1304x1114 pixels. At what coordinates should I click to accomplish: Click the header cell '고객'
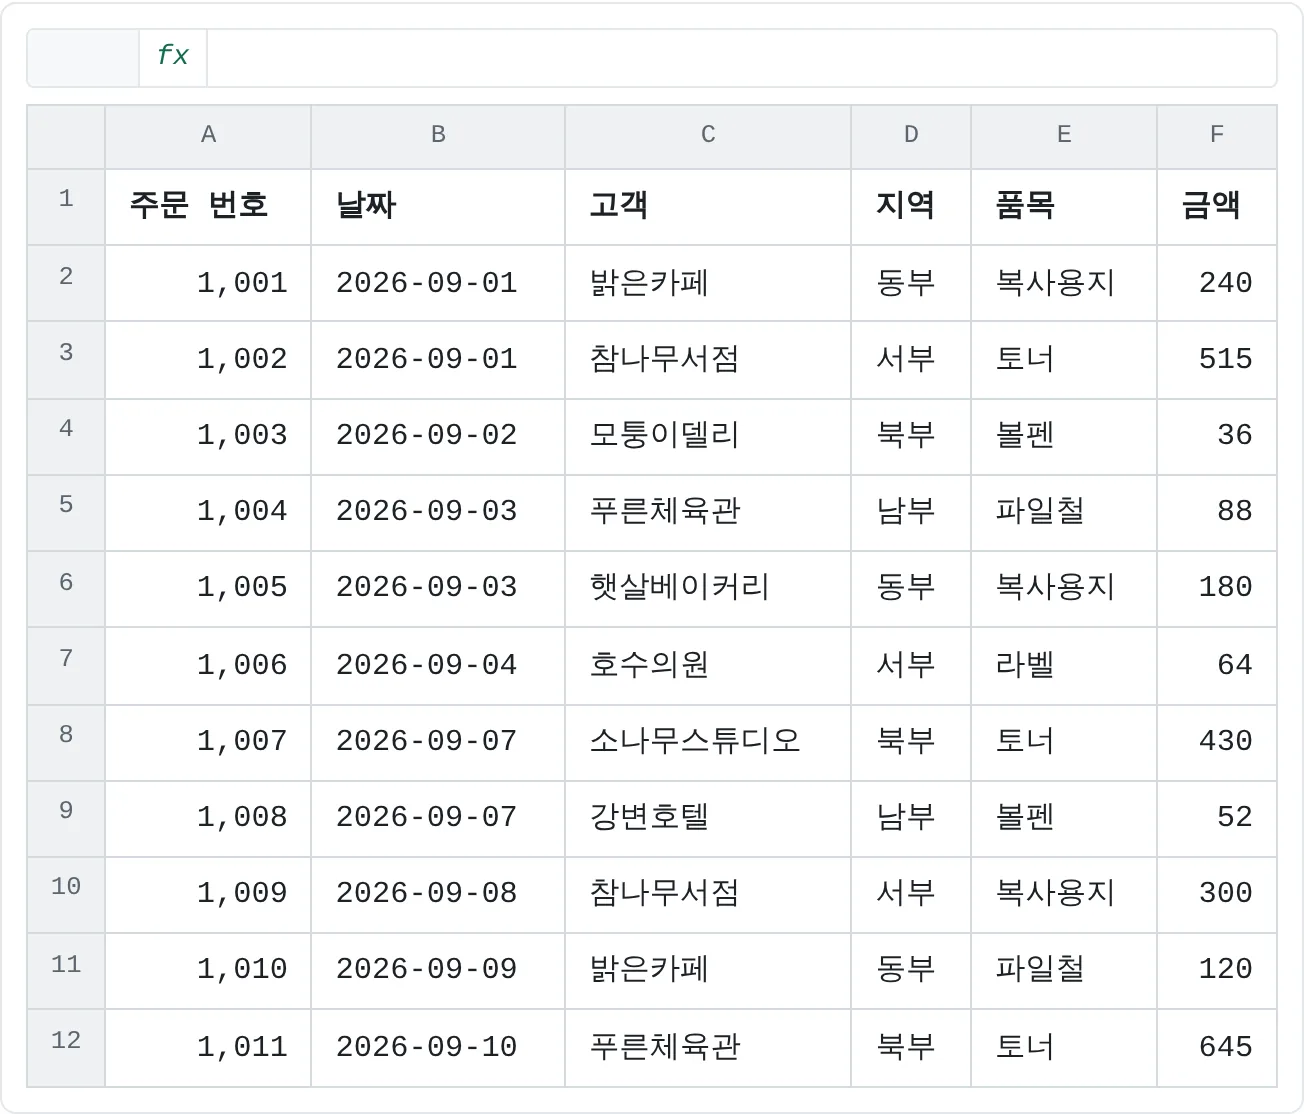click(708, 207)
